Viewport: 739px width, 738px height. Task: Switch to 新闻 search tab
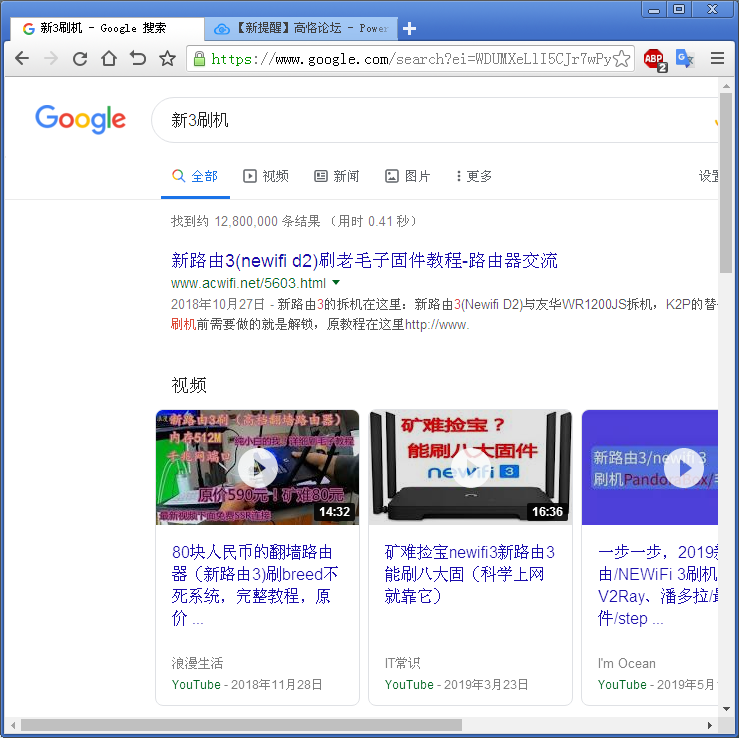point(337,176)
